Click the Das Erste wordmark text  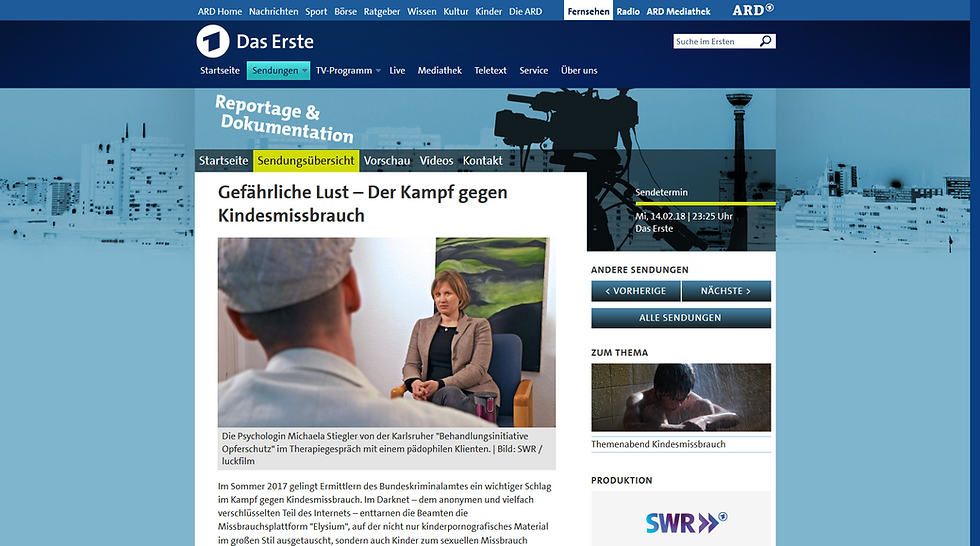point(275,42)
